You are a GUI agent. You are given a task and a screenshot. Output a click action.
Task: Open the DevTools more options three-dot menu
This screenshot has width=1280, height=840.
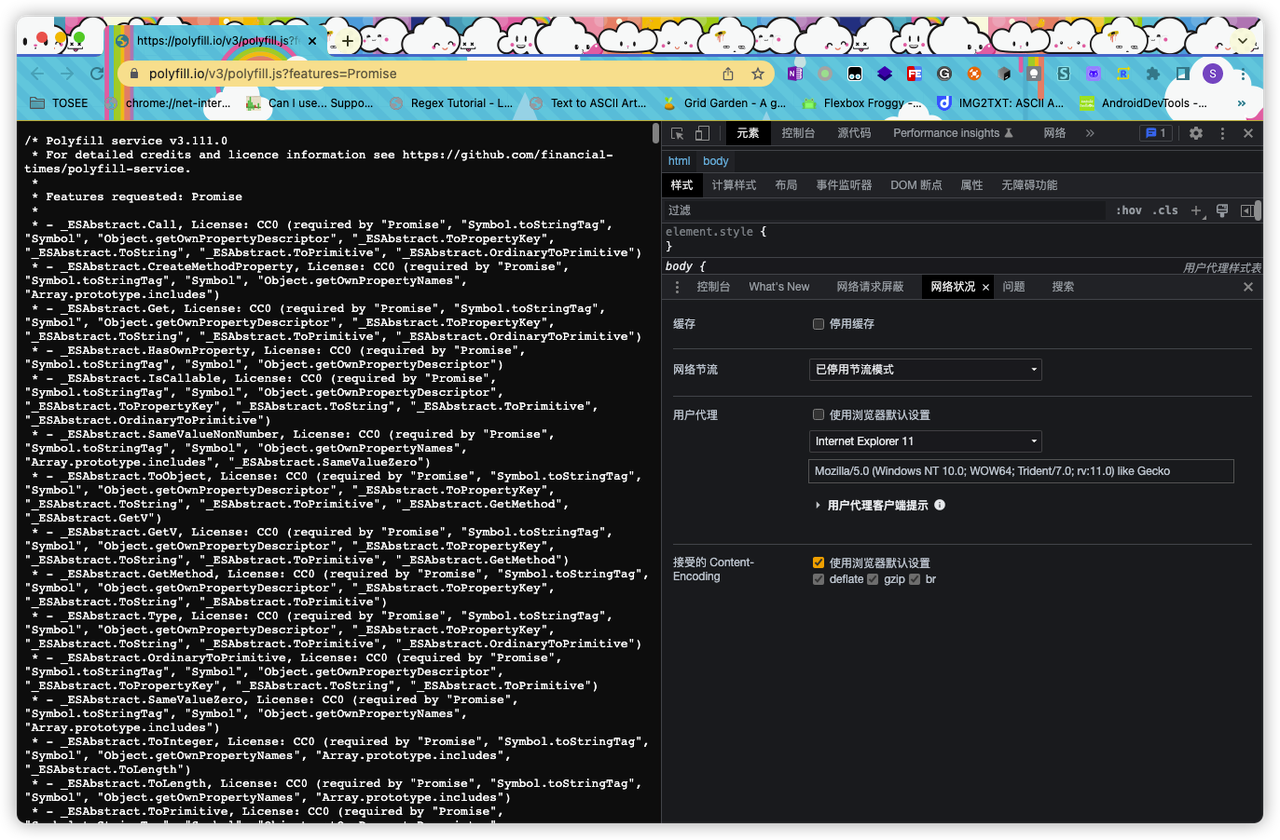pos(1222,132)
